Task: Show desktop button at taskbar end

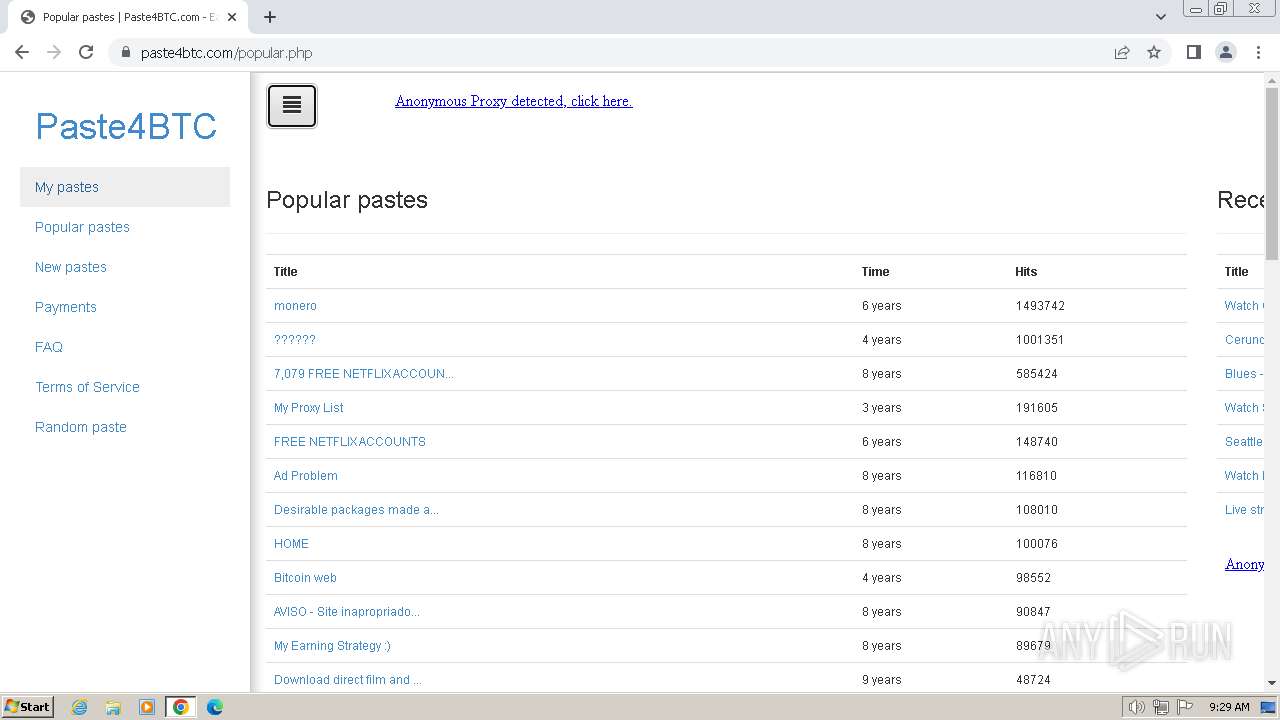Action: [x=1269, y=707]
